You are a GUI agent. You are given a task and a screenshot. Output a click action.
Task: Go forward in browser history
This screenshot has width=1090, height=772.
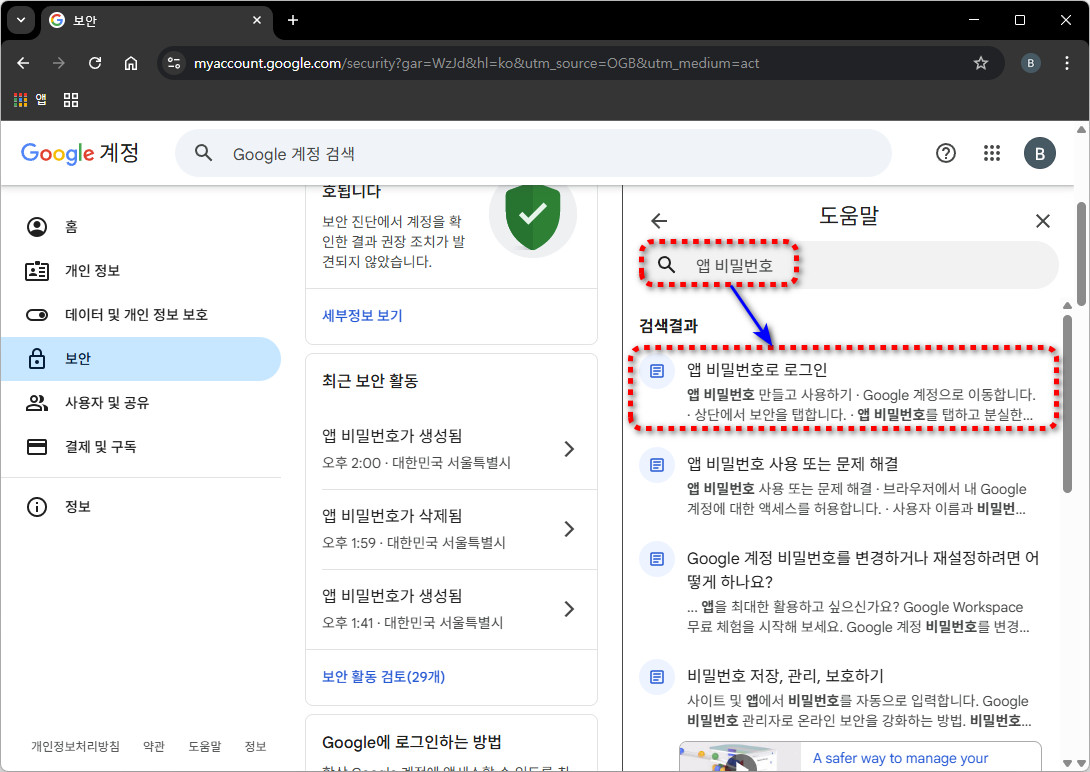point(59,63)
